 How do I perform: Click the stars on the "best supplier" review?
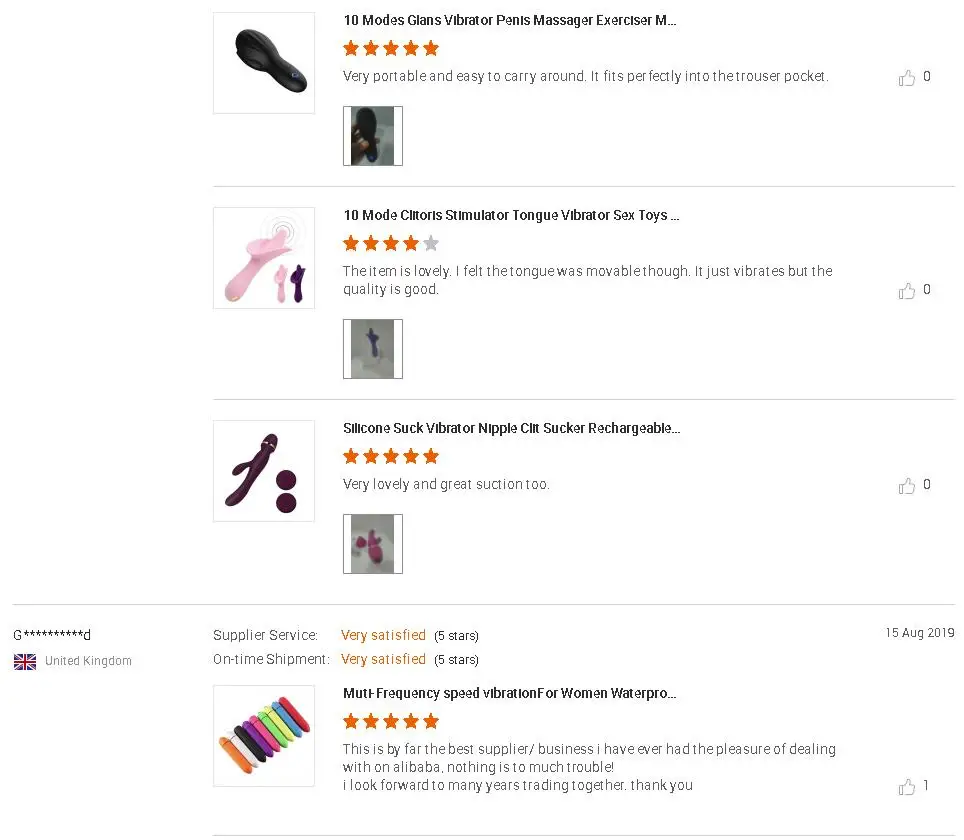(391, 721)
